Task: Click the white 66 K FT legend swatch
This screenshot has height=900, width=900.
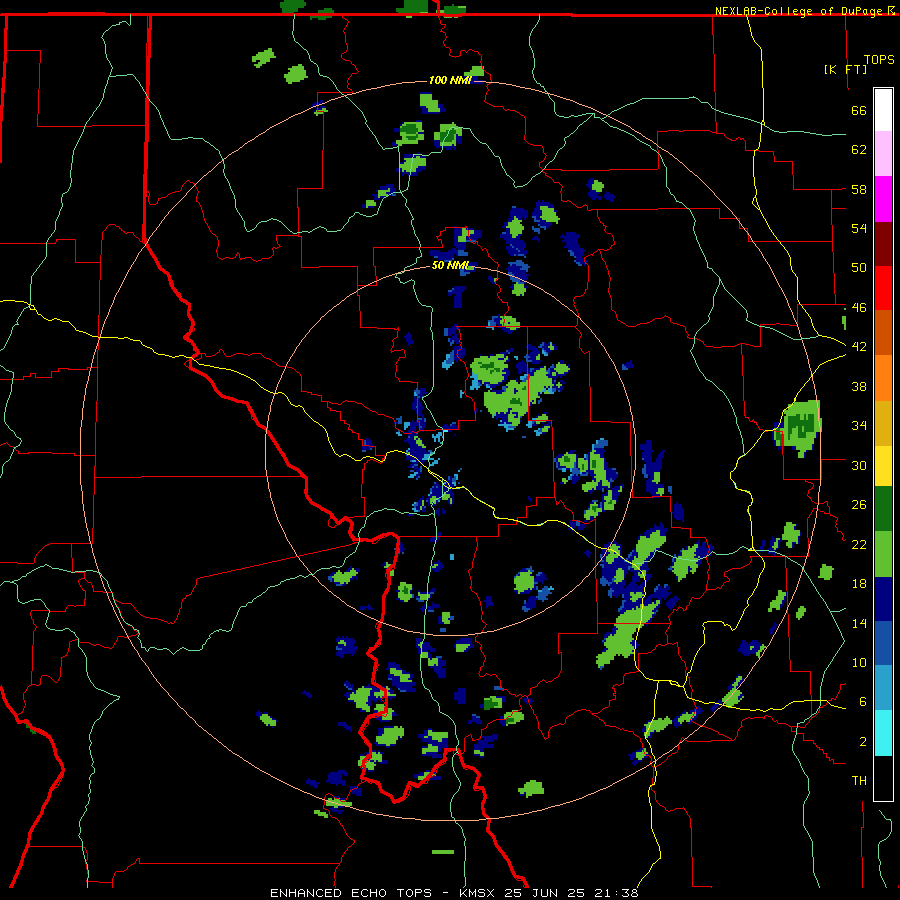Action: [x=883, y=110]
